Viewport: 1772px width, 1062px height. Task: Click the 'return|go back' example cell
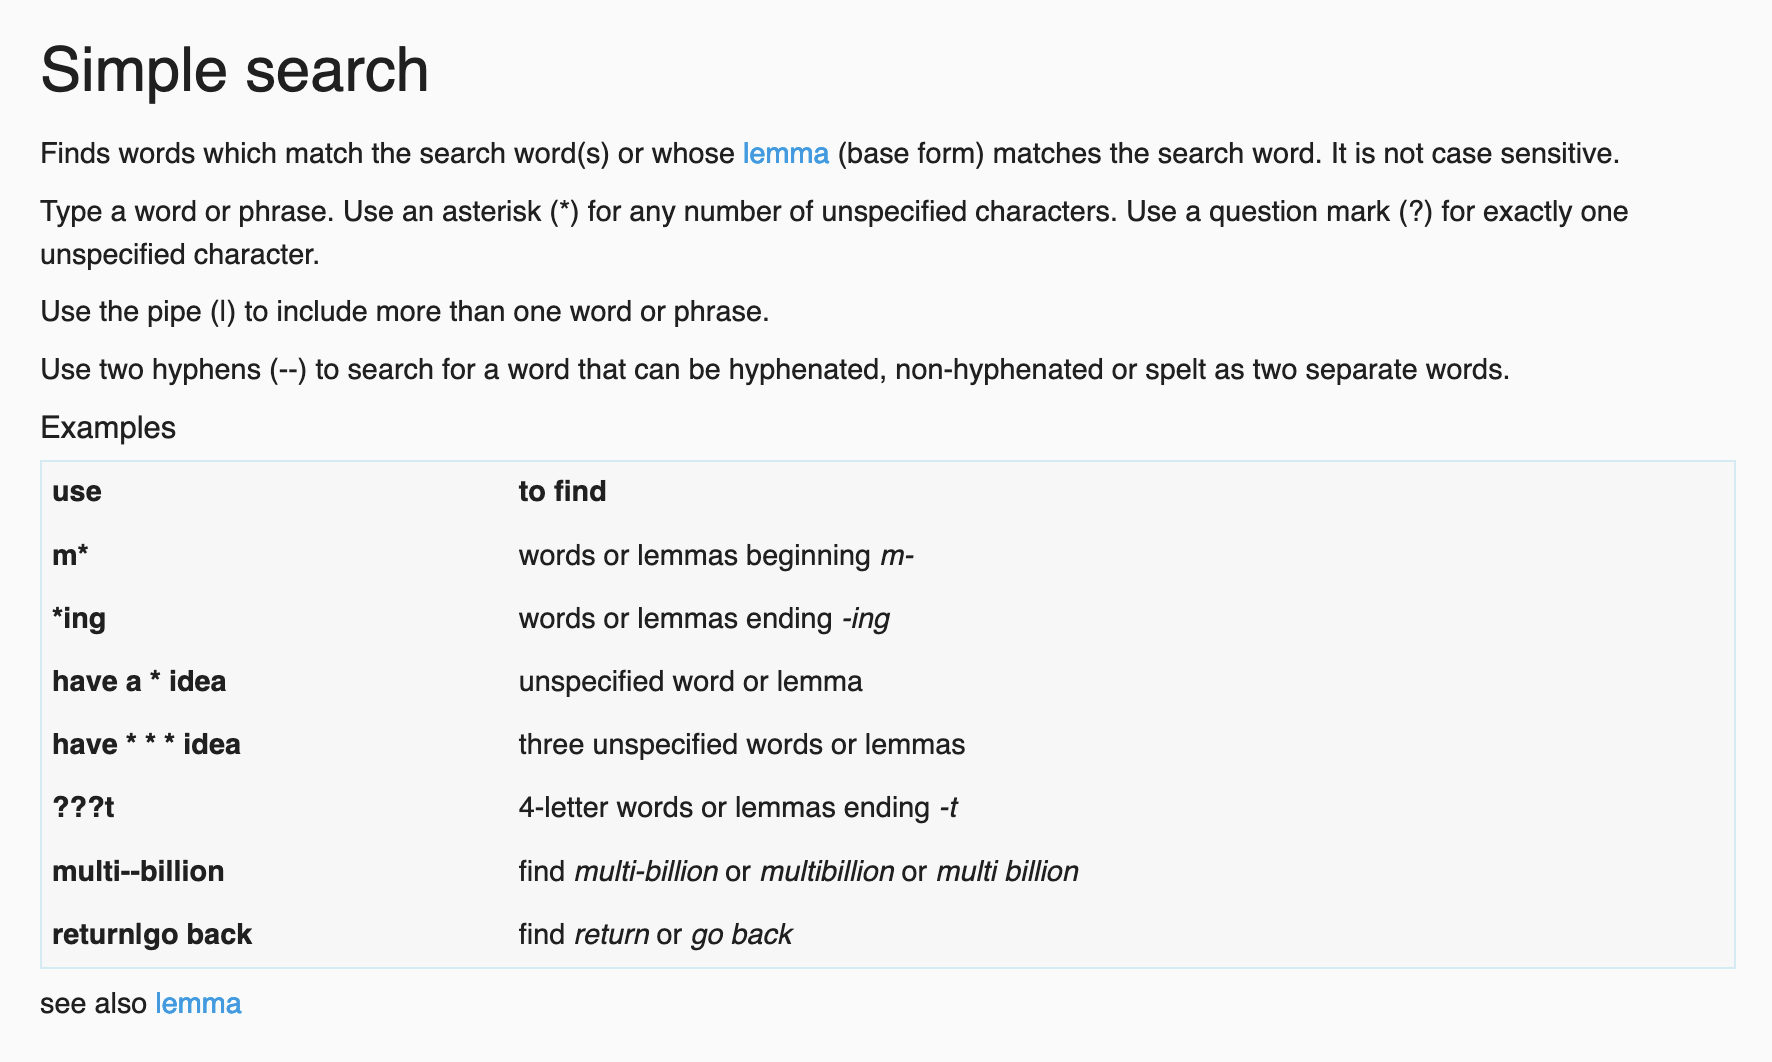(152, 934)
